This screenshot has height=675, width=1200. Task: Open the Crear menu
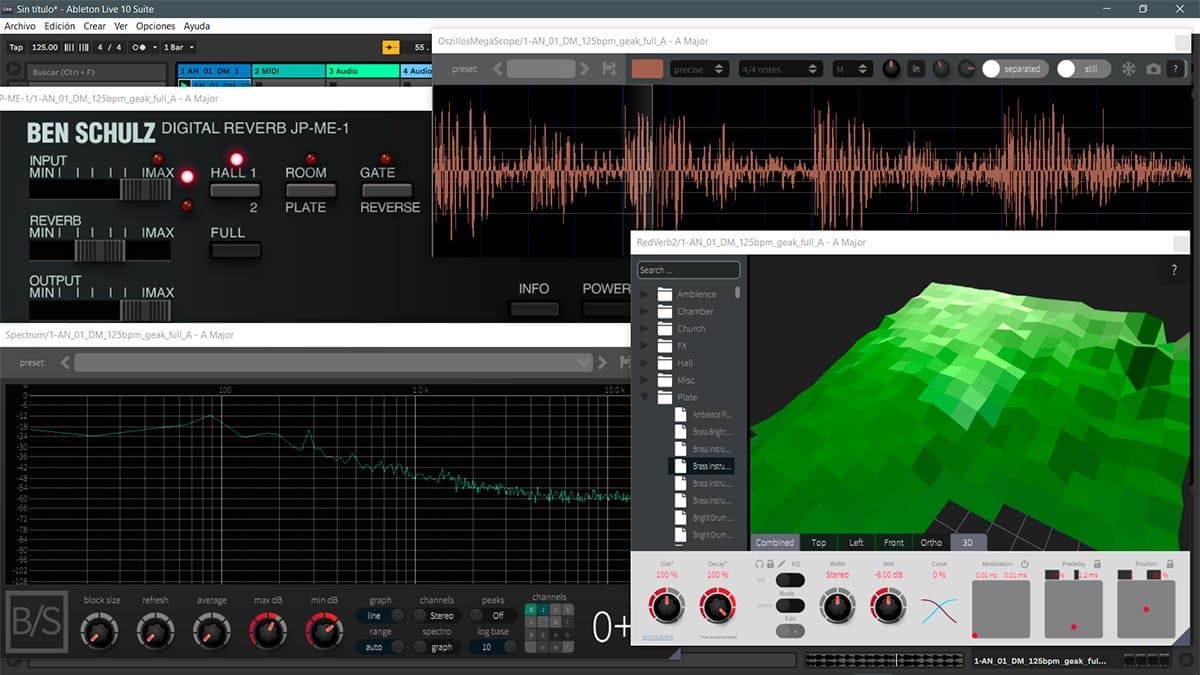tap(94, 26)
